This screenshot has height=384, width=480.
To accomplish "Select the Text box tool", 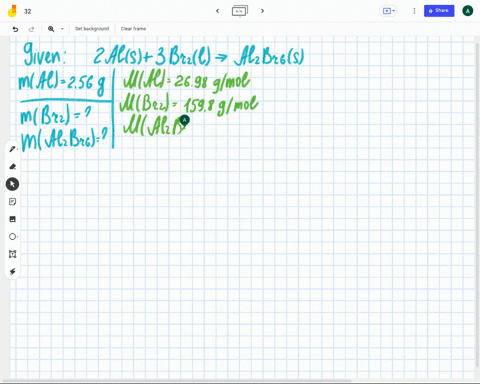I will [12, 254].
